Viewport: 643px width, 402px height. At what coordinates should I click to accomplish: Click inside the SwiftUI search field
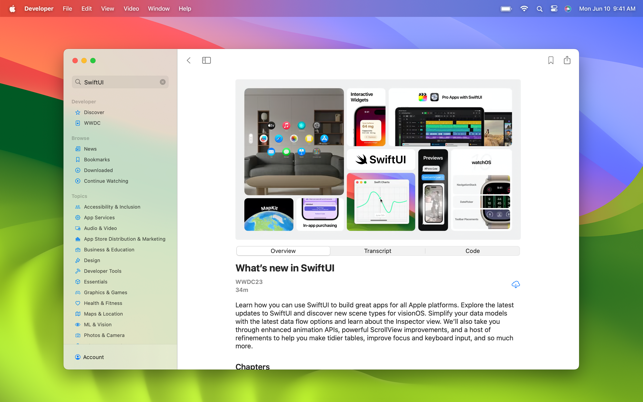120,82
